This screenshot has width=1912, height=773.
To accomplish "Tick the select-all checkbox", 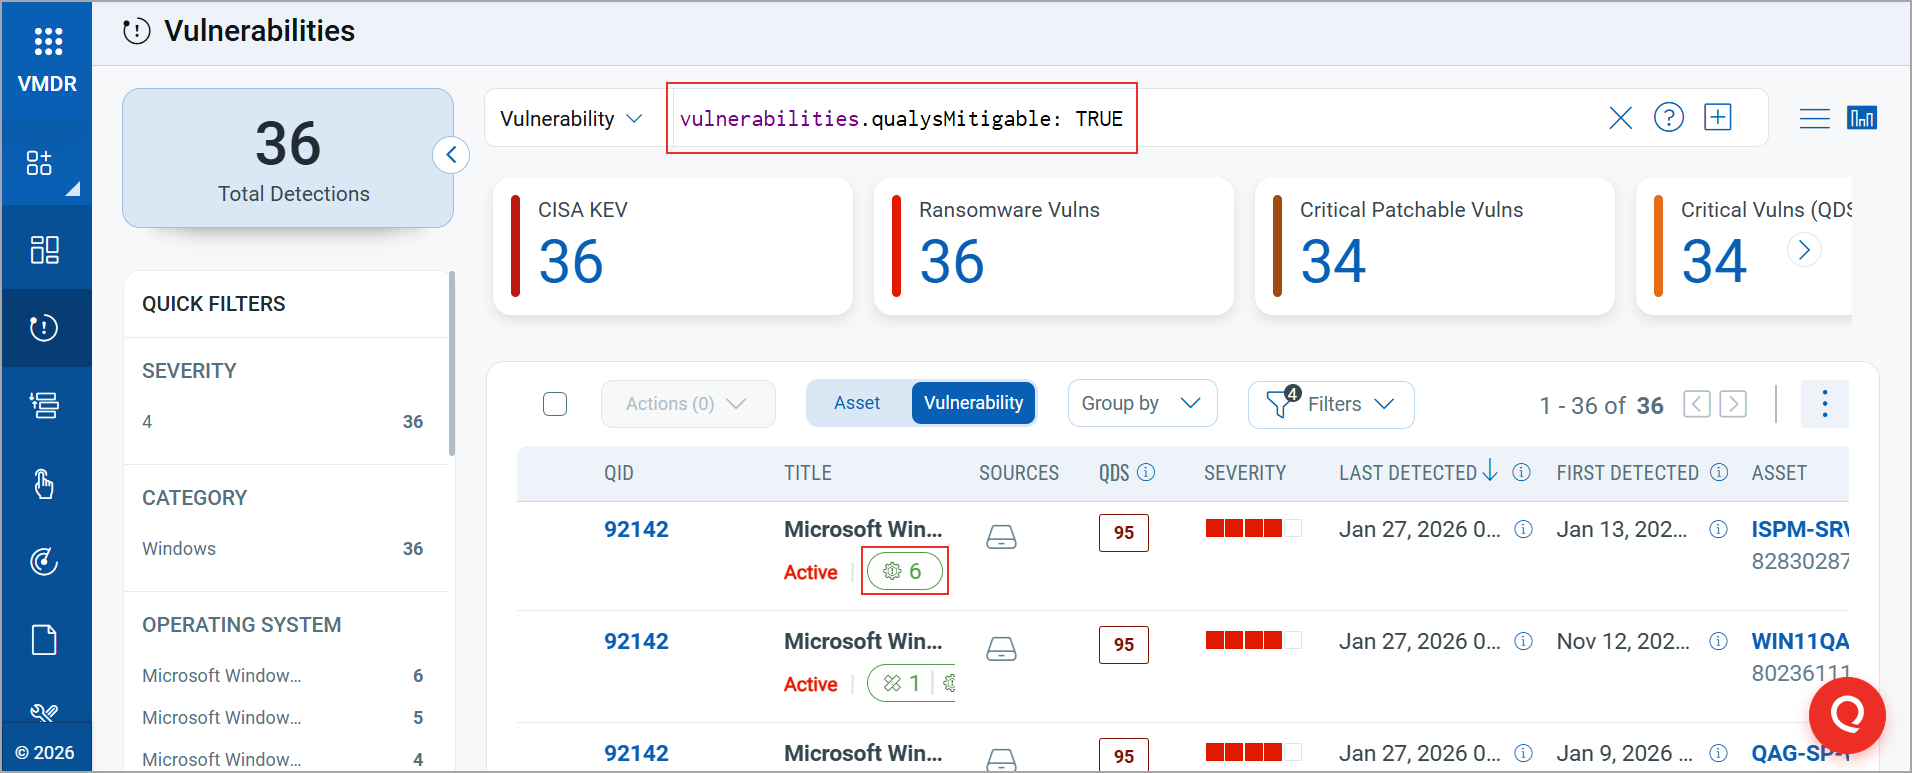I will 555,404.
